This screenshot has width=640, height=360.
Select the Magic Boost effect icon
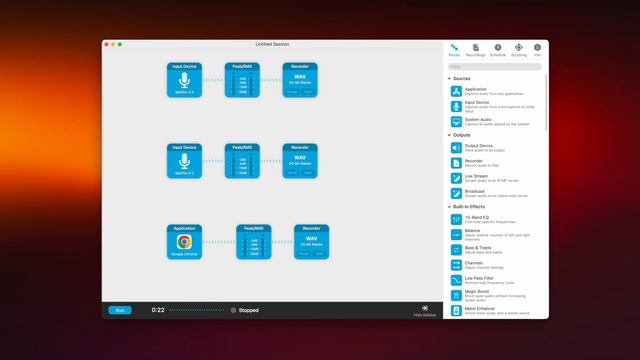tap(456, 295)
